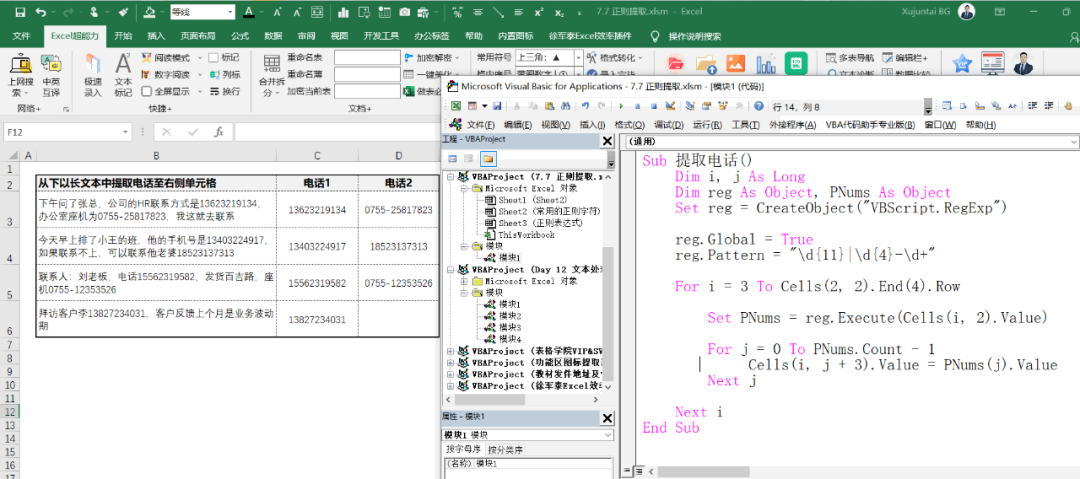1080x479 pixels.
Task: Open the 文件 tab in Excel's ribbon
Action: (x=21, y=37)
